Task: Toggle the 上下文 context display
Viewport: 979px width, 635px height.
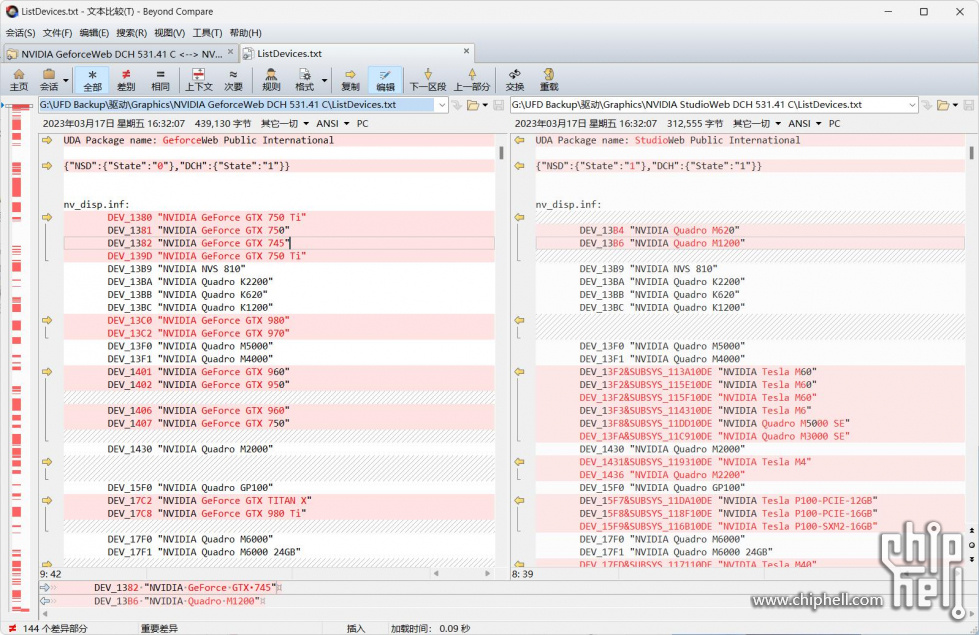Action: [199, 80]
